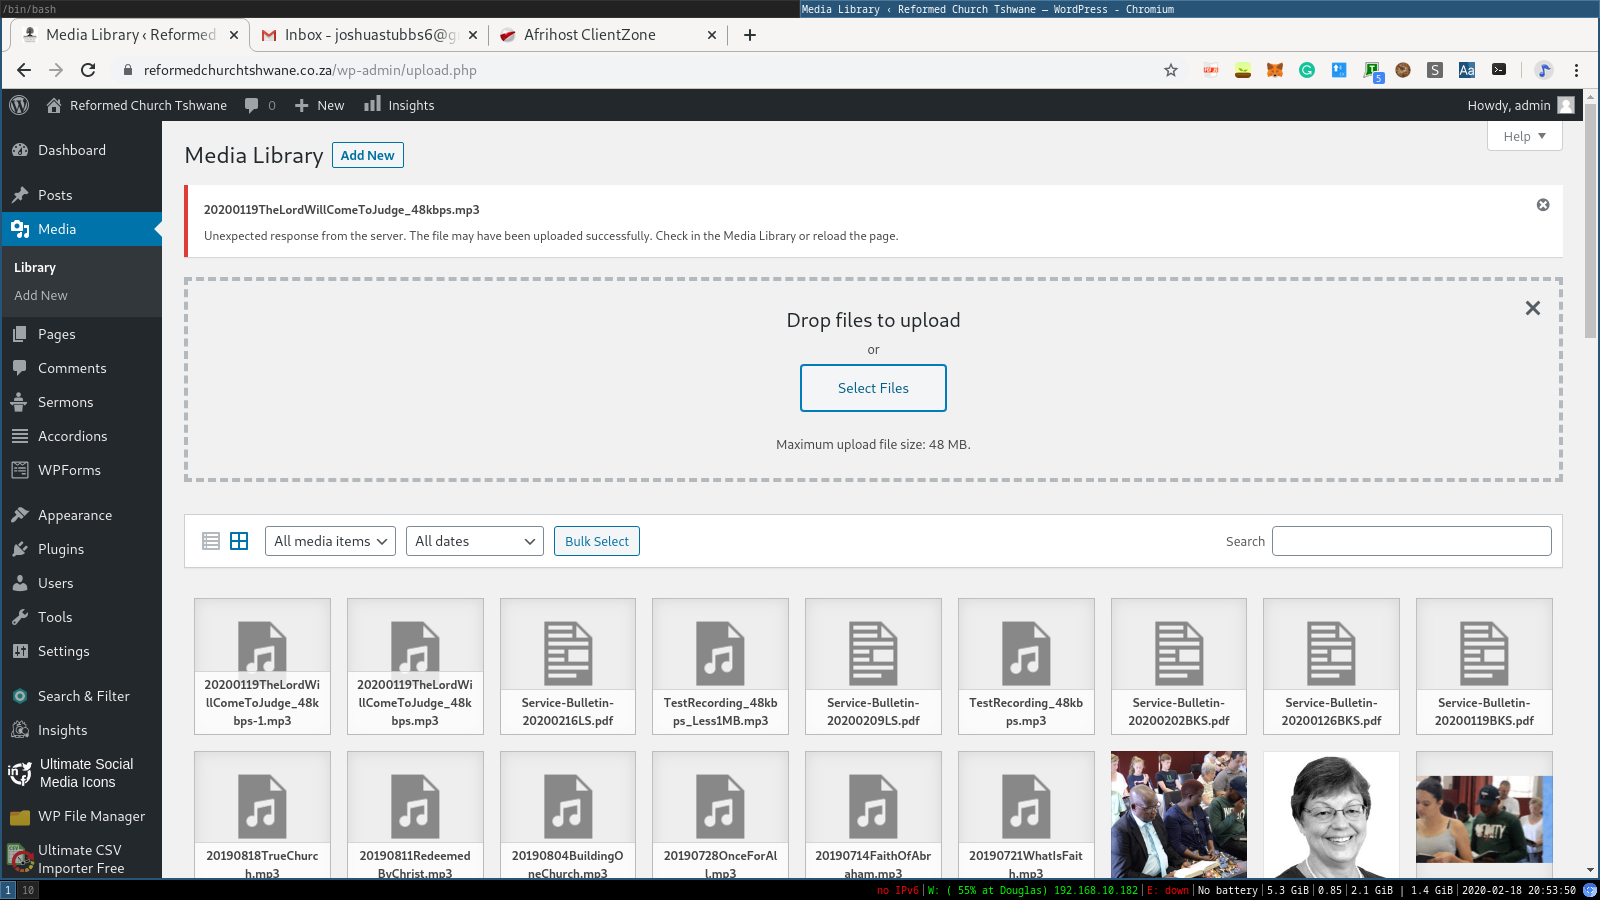Reload the page with the refresh icon
Image resolution: width=1600 pixels, height=900 pixels.
88,70
